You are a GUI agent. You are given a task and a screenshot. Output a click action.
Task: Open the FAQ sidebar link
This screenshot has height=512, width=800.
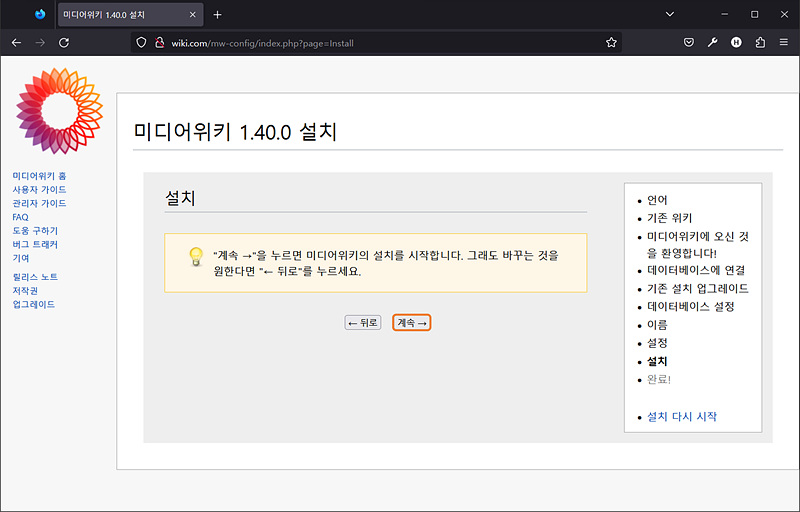pyautogui.click(x=20, y=217)
